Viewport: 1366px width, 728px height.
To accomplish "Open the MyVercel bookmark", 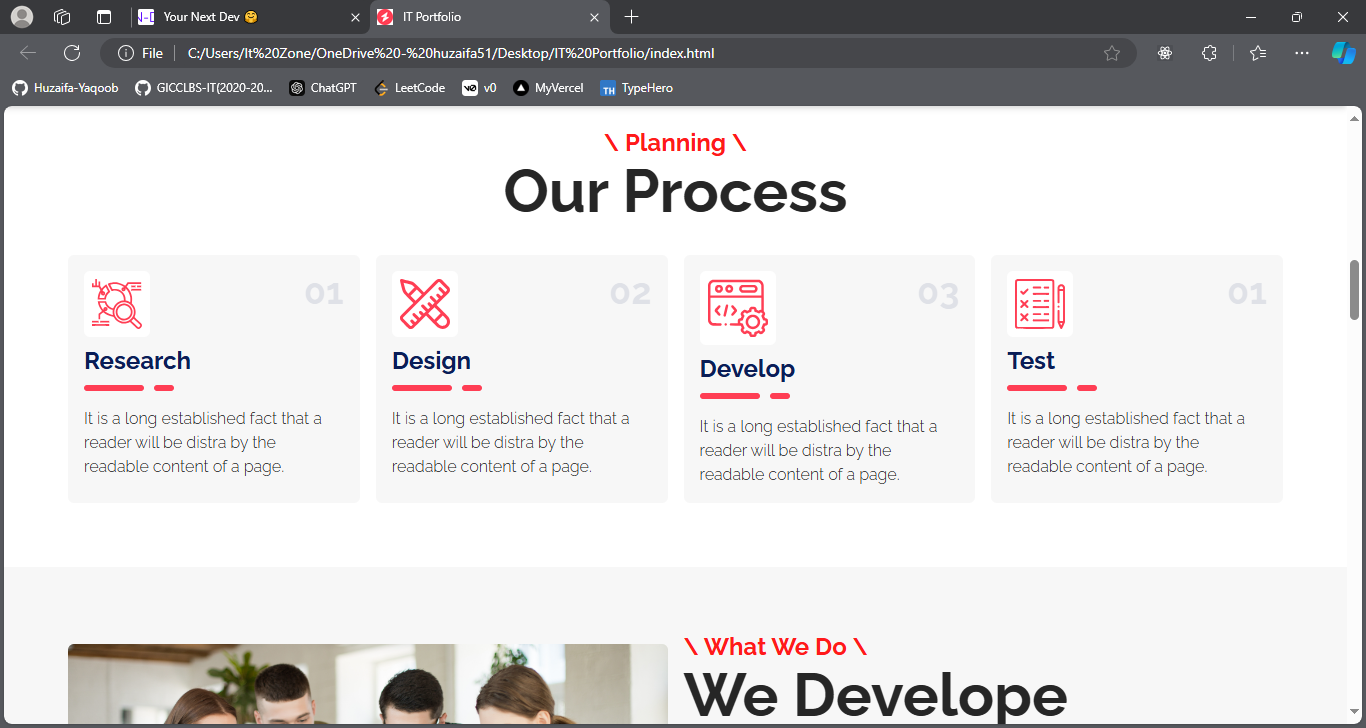I will point(548,88).
